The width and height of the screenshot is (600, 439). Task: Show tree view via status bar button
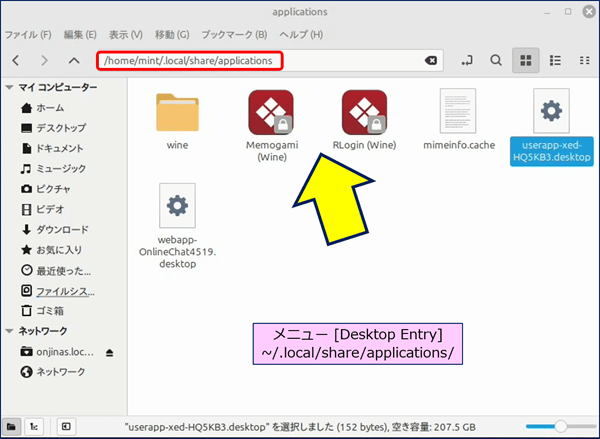tap(34, 426)
